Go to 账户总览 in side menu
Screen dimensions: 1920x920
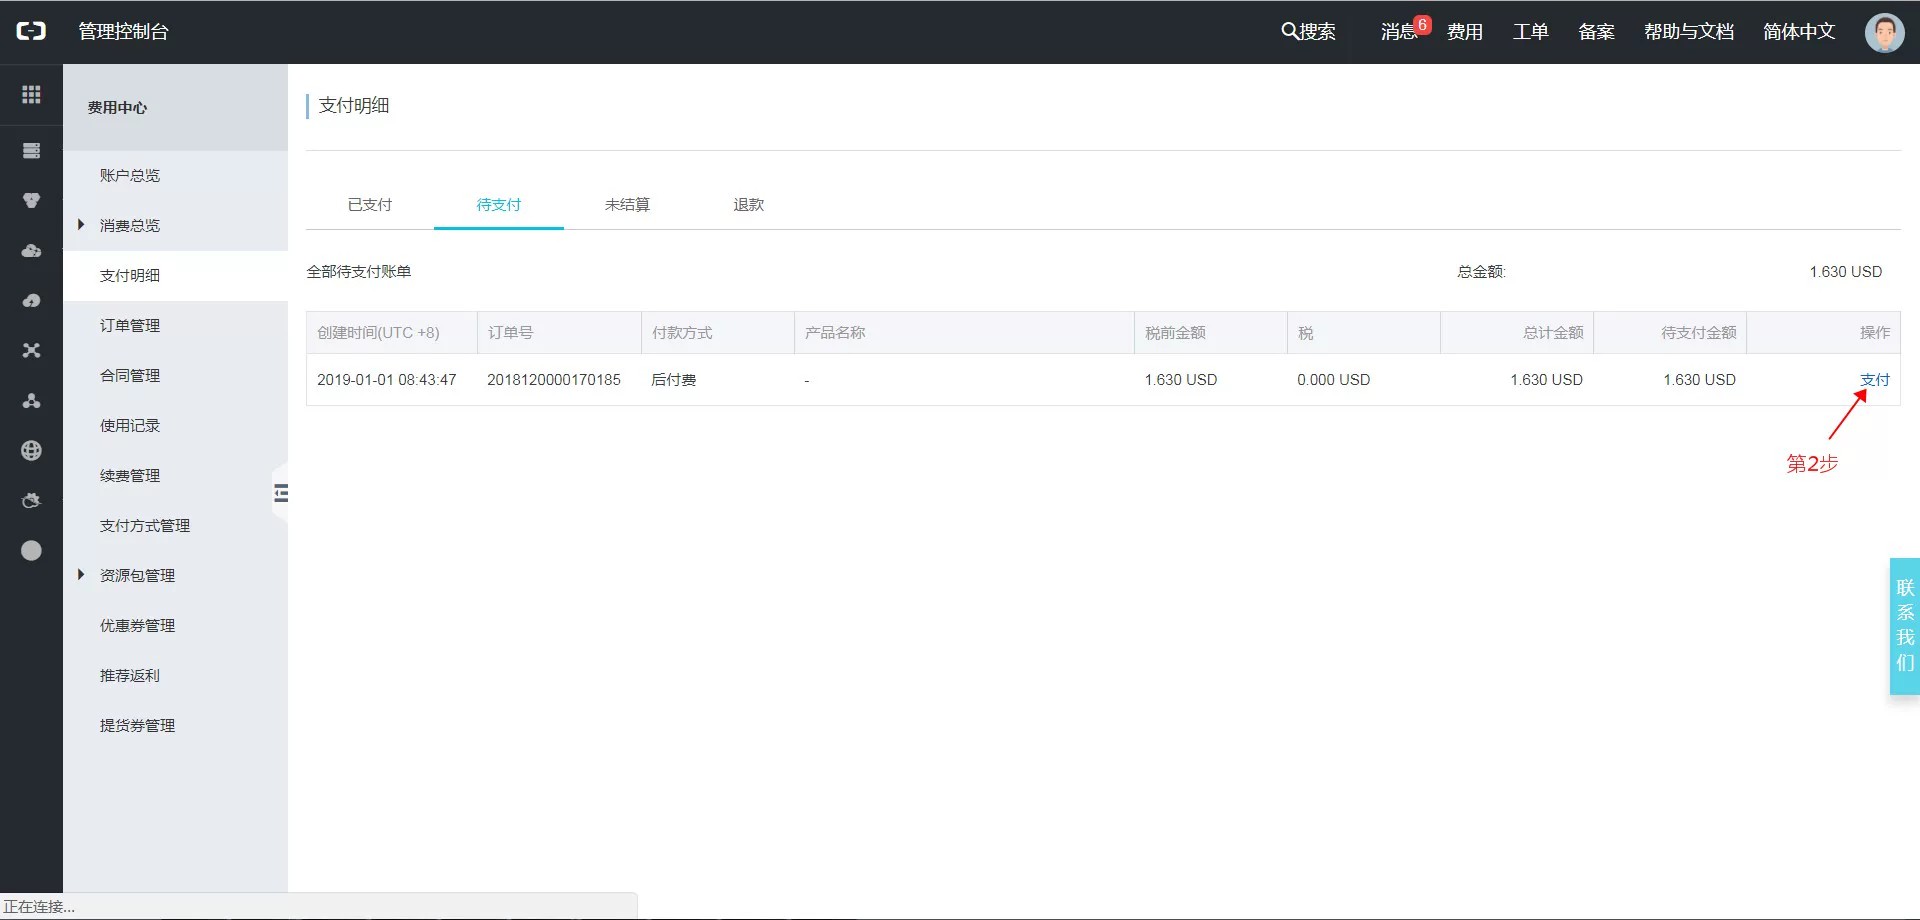click(x=130, y=175)
